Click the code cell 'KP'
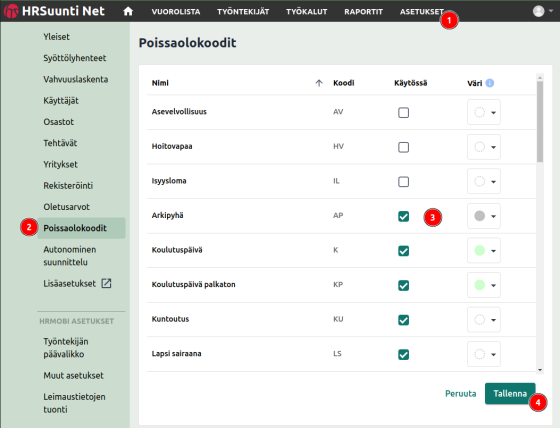This screenshot has width=560, height=428. coord(338,284)
